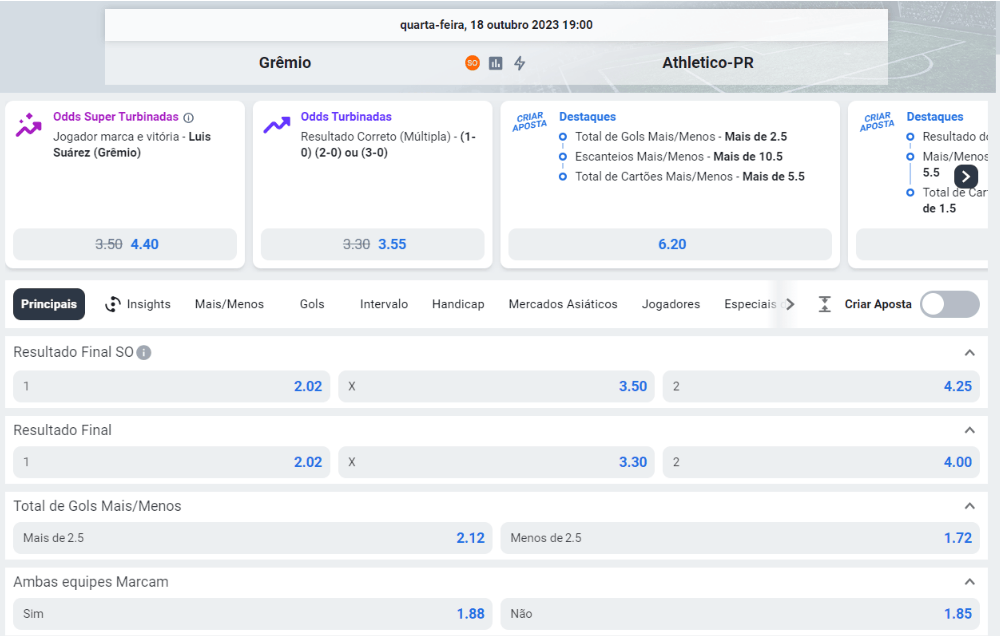1000x636 pixels.
Task: Click the Grêmio team name
Action: [x=285, y=63]
